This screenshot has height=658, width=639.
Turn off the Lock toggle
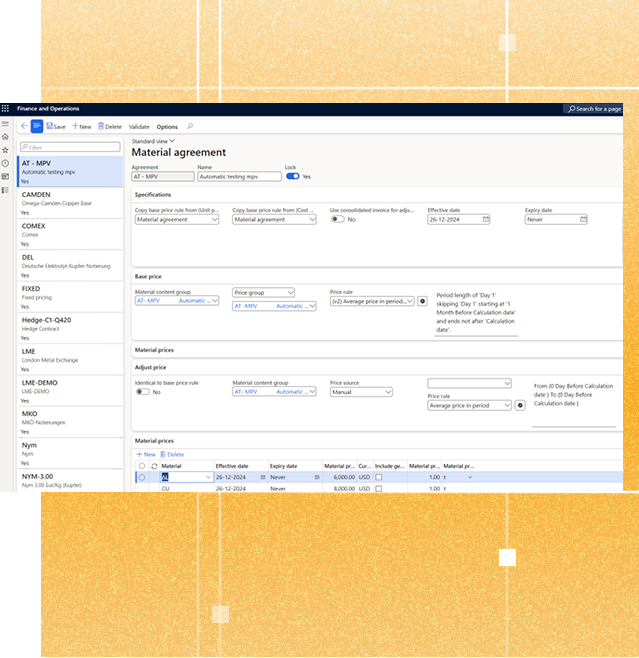coord(292,176)
